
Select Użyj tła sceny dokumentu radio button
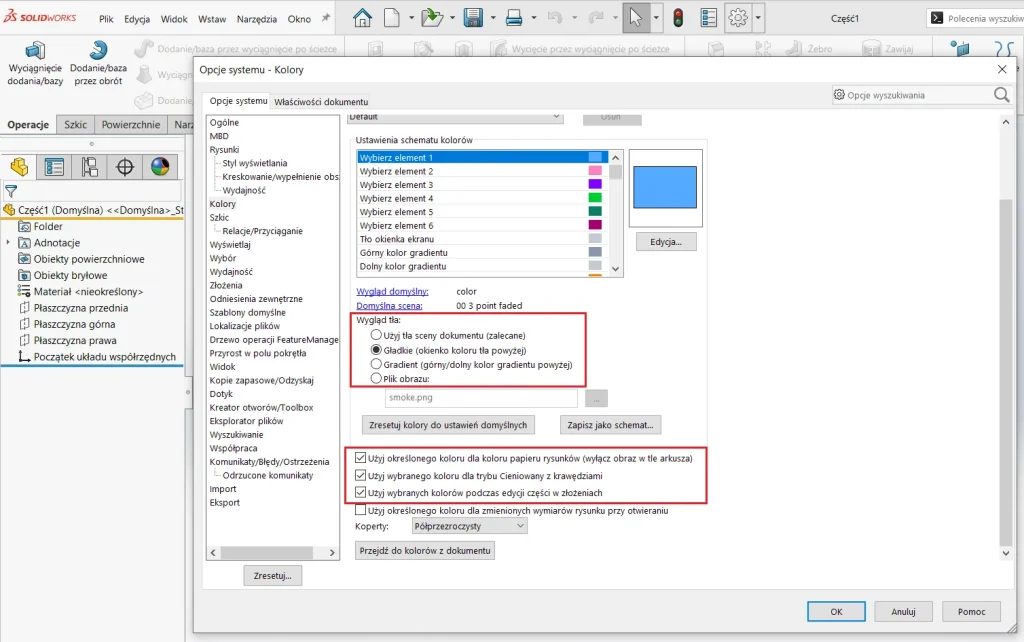click(x=376, y=335)
